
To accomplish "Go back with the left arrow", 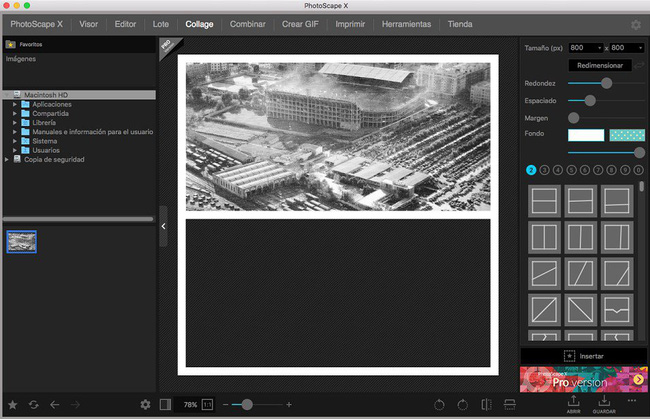I will pos(55,405).
